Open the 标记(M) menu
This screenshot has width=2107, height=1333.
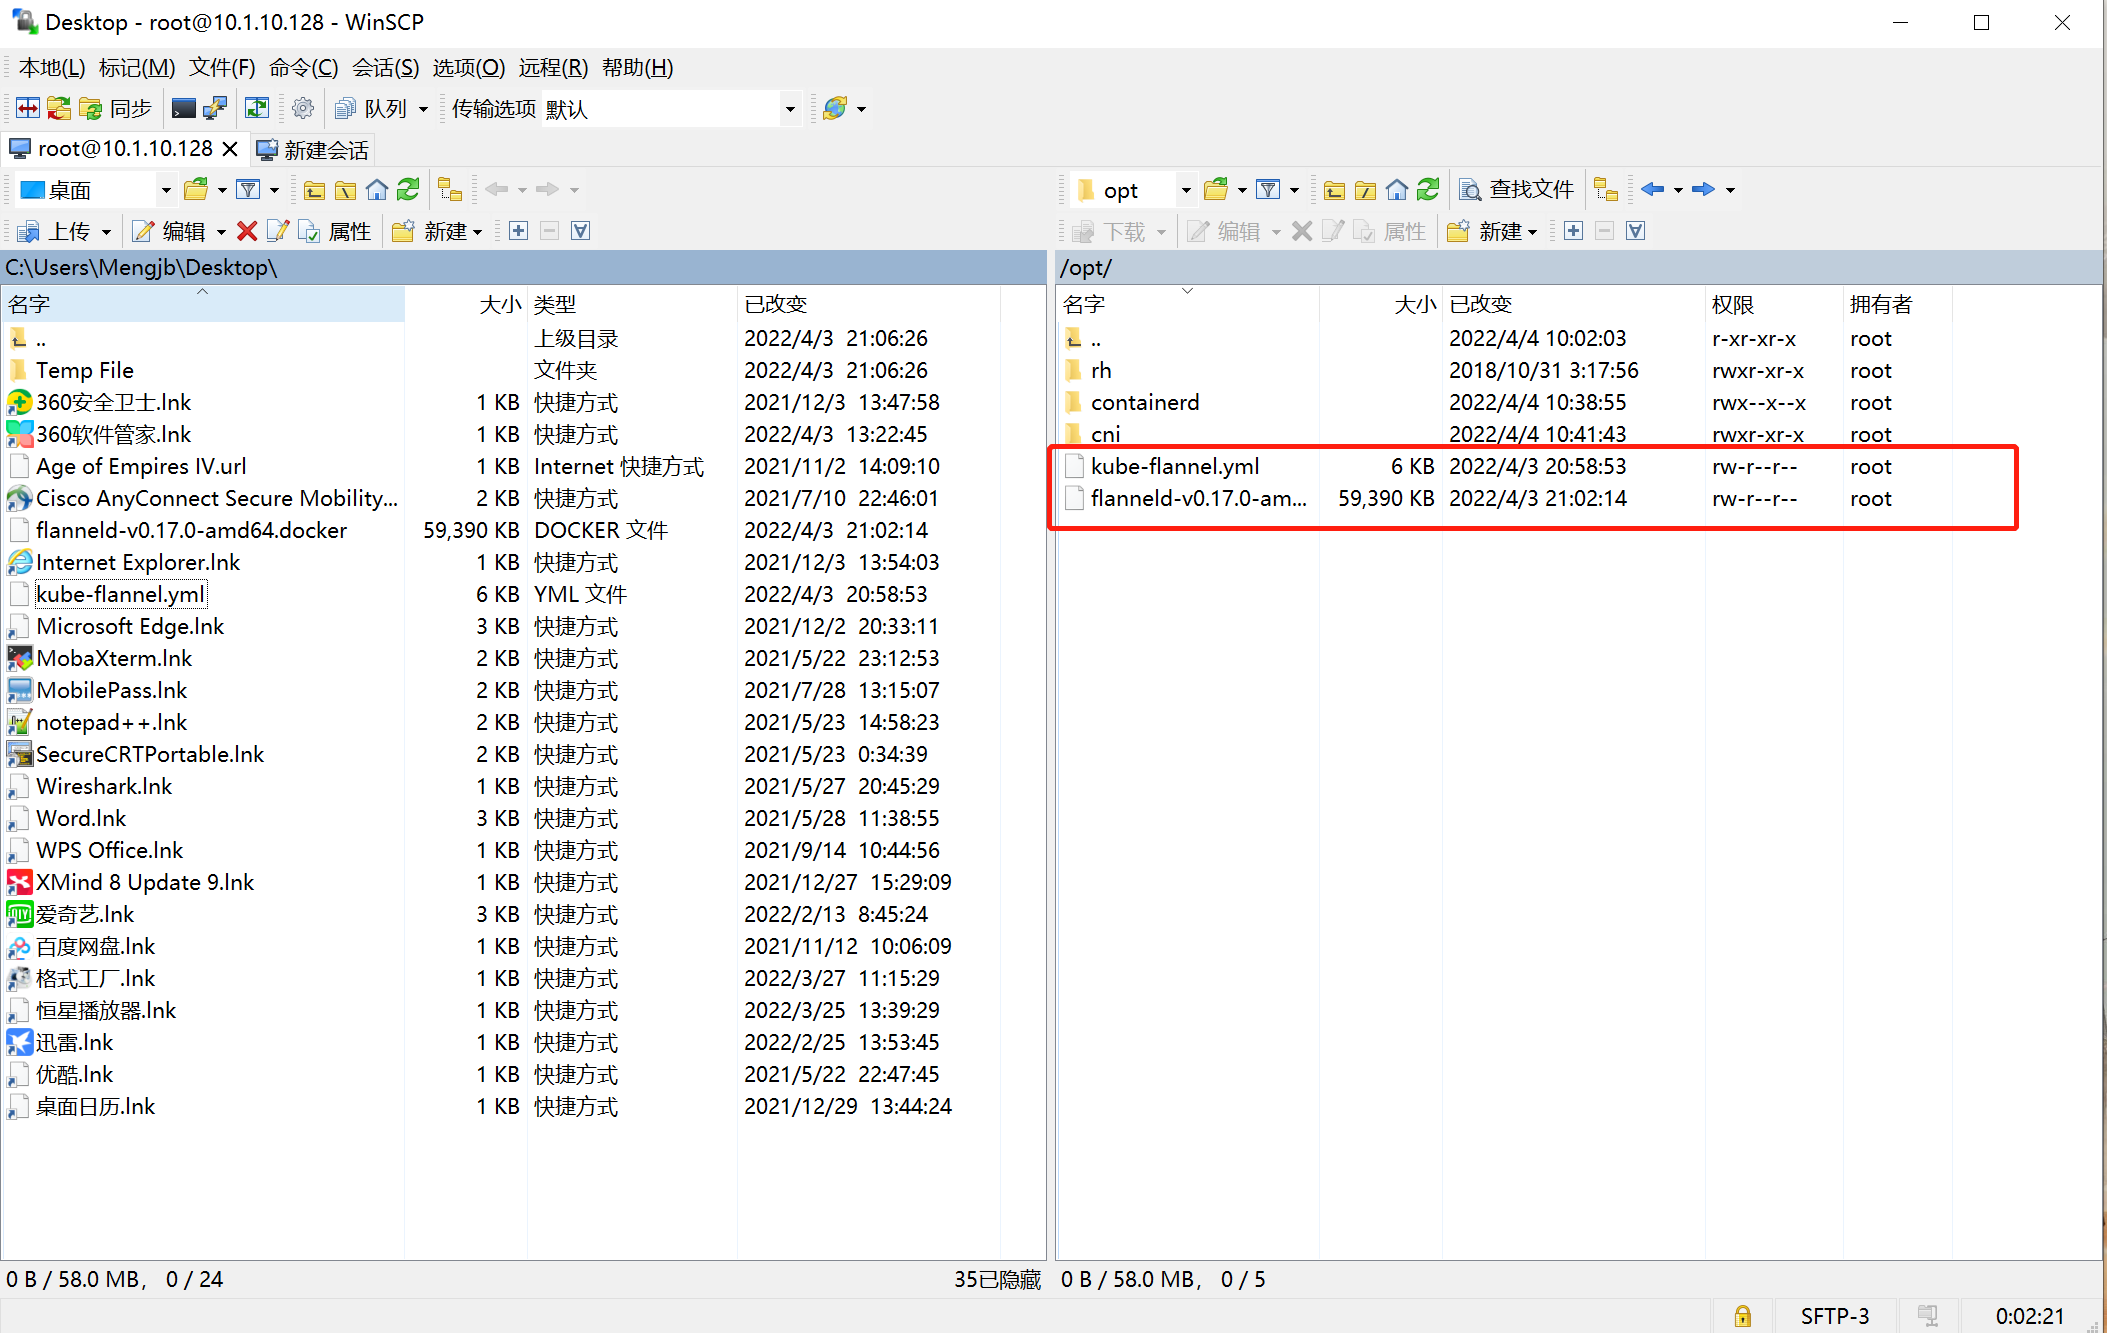[137, 67]
